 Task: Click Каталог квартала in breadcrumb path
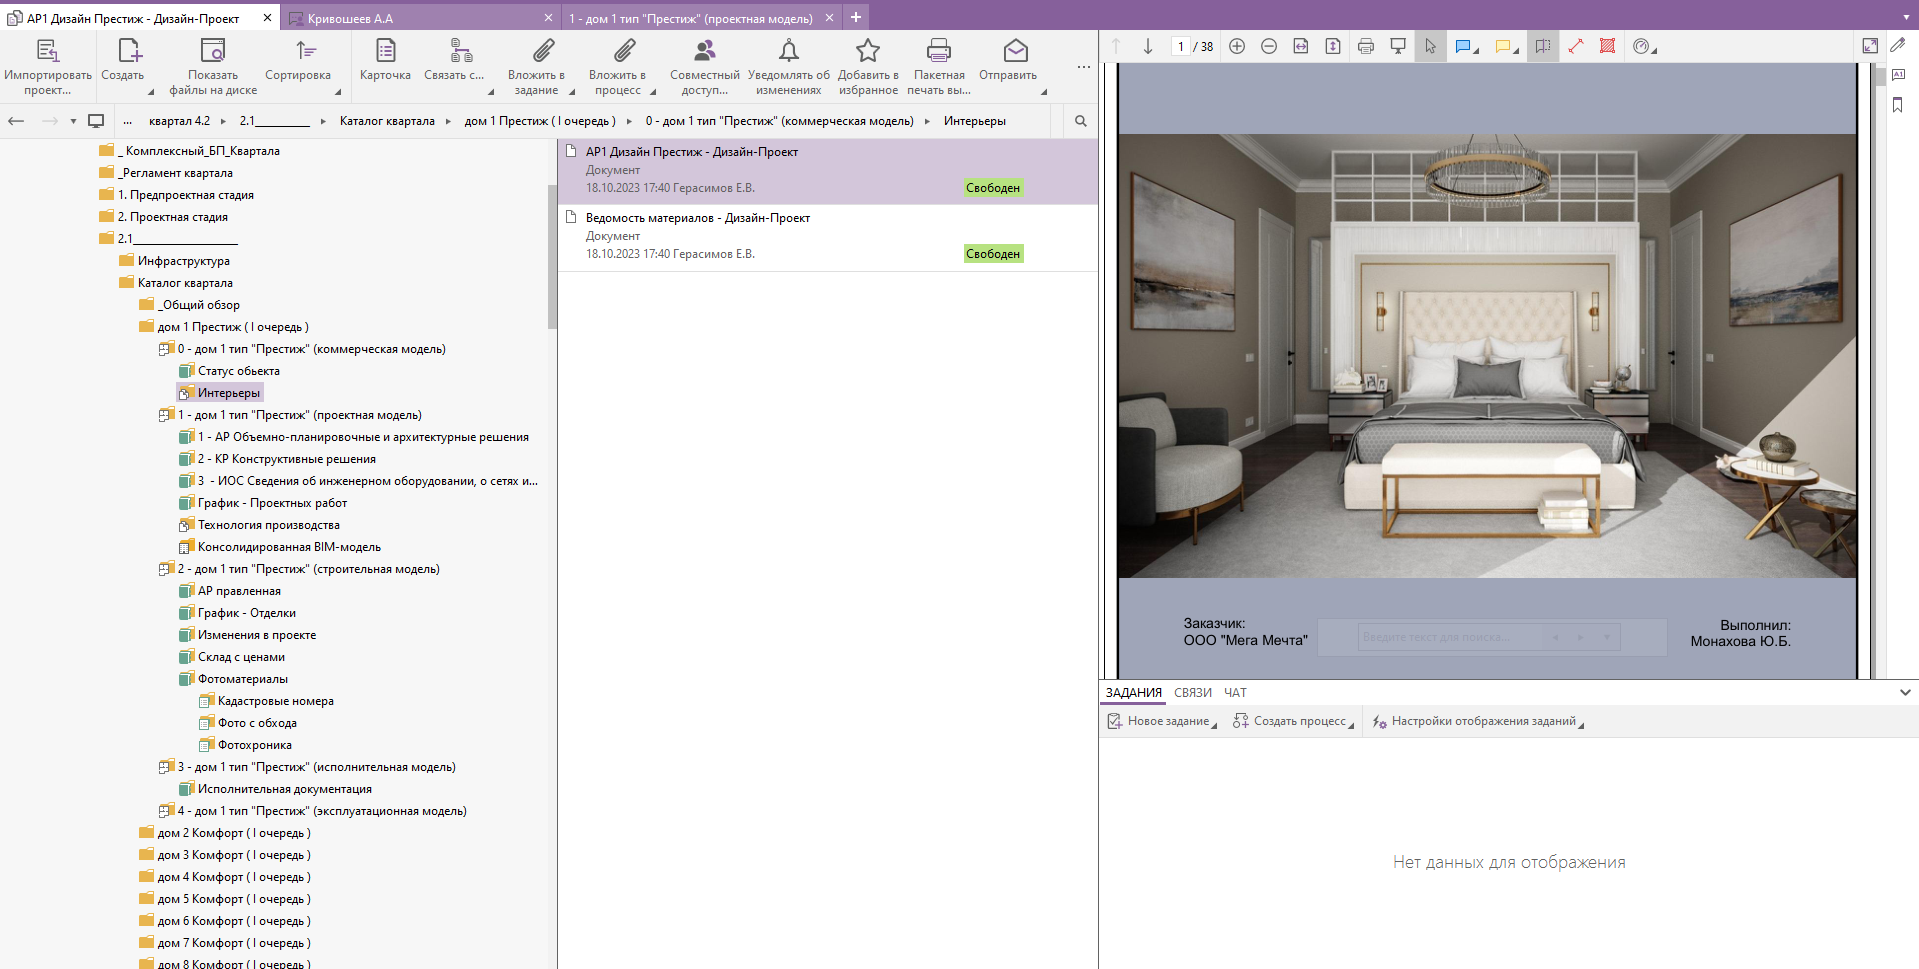[x=387, y=121]
